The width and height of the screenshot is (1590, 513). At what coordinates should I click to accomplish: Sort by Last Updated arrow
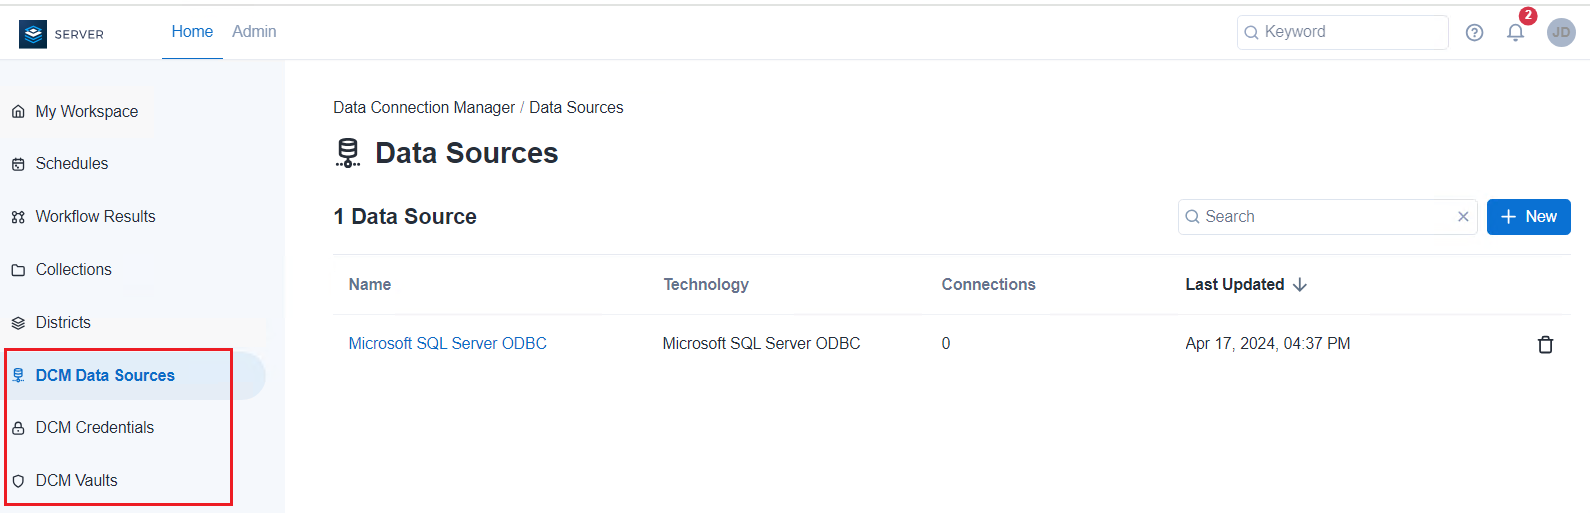tap(1300, 285)
